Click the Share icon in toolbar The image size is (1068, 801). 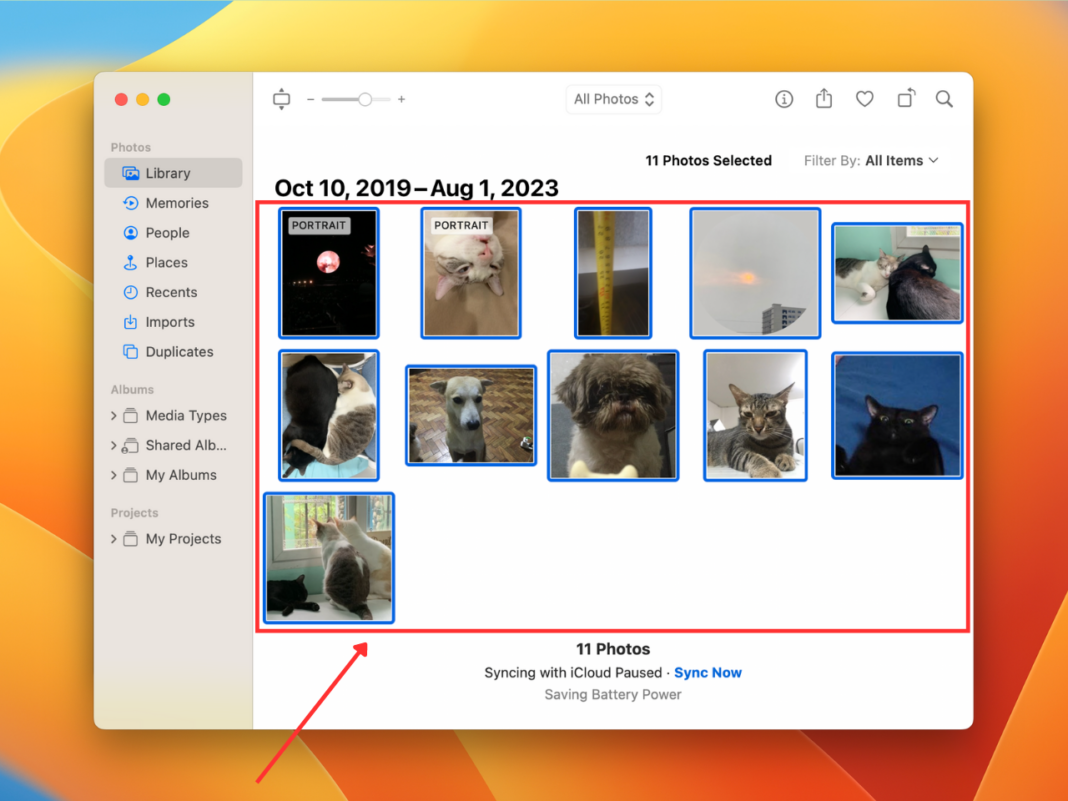click(x=824, y=99)
